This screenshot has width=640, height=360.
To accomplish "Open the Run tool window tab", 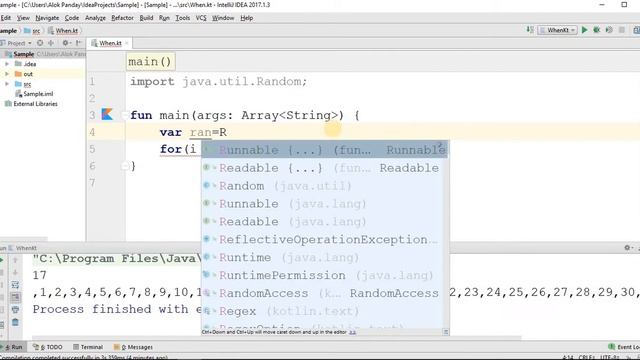I will tap(13, 347).
